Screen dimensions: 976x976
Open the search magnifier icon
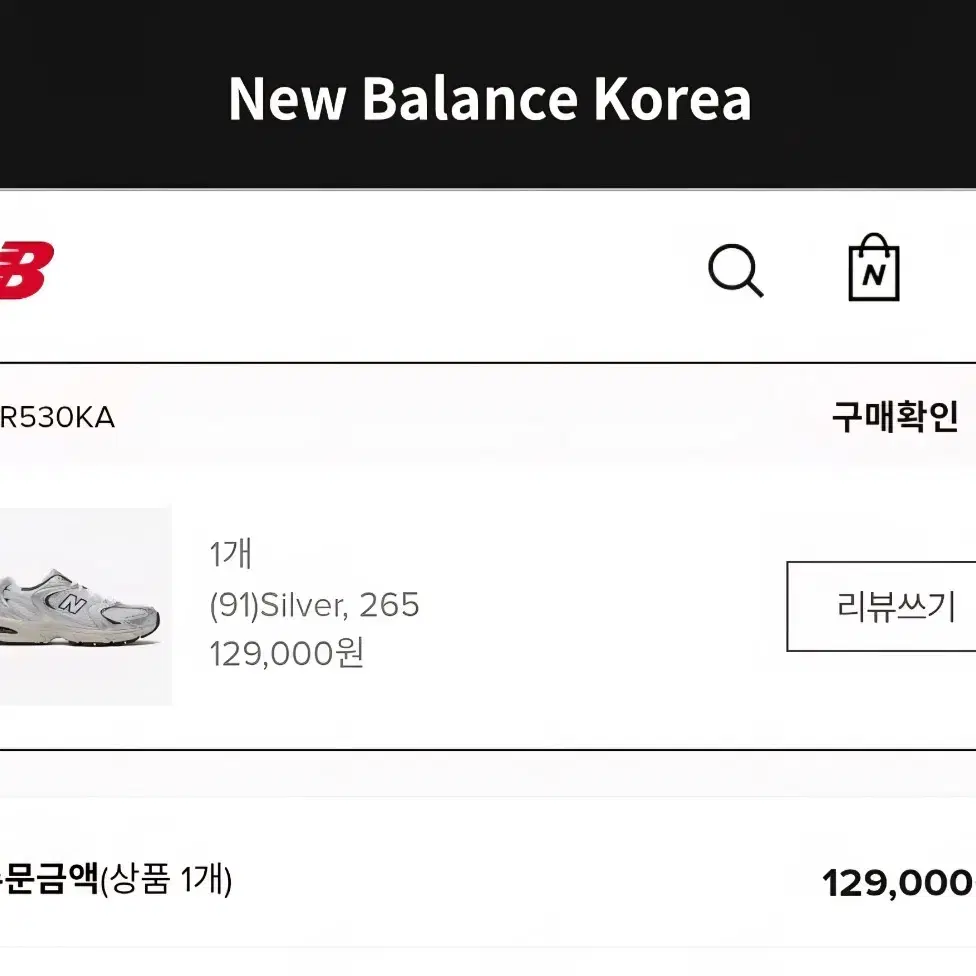pyautogui.click(x=735, y=271)
